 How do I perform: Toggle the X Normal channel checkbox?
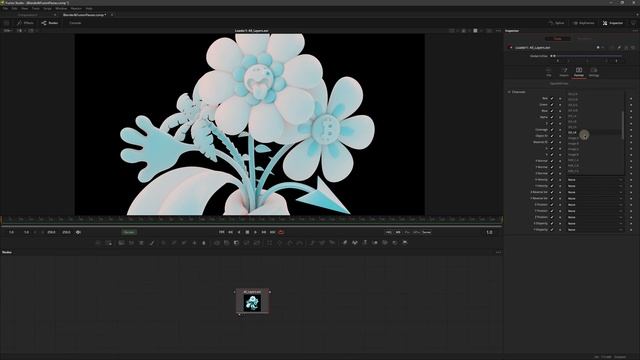[x=552, y=161]
